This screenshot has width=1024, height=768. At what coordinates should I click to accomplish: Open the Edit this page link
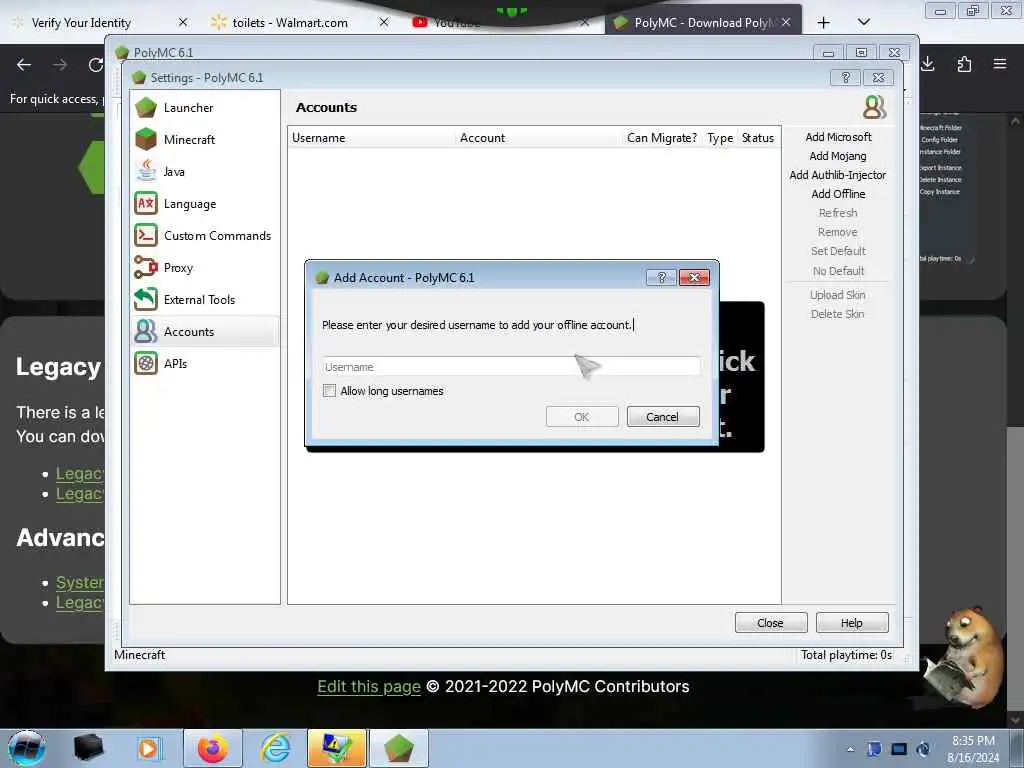click(x=369, y=686)
